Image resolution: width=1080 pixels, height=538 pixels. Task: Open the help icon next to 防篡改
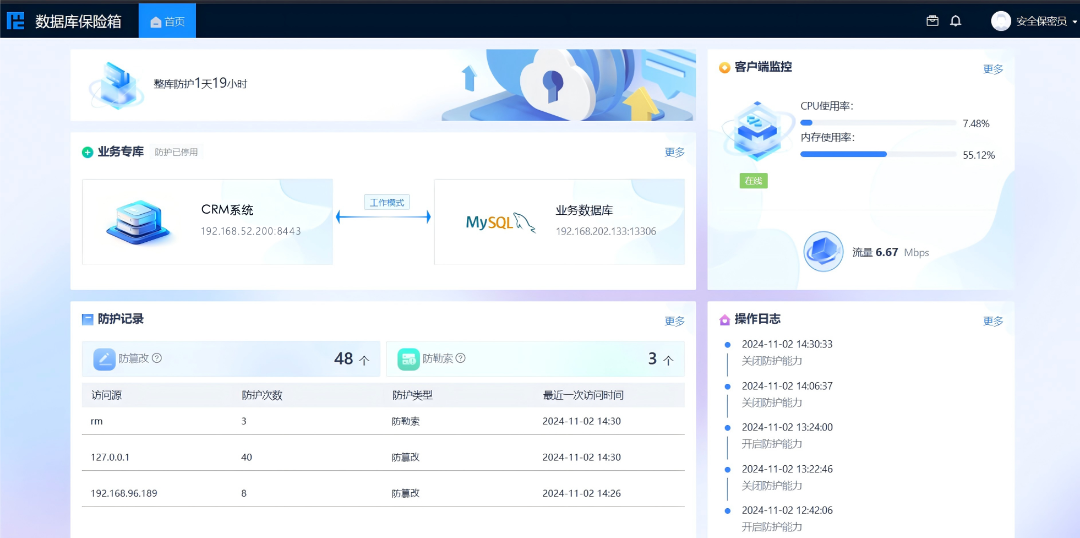click(156, 358)
